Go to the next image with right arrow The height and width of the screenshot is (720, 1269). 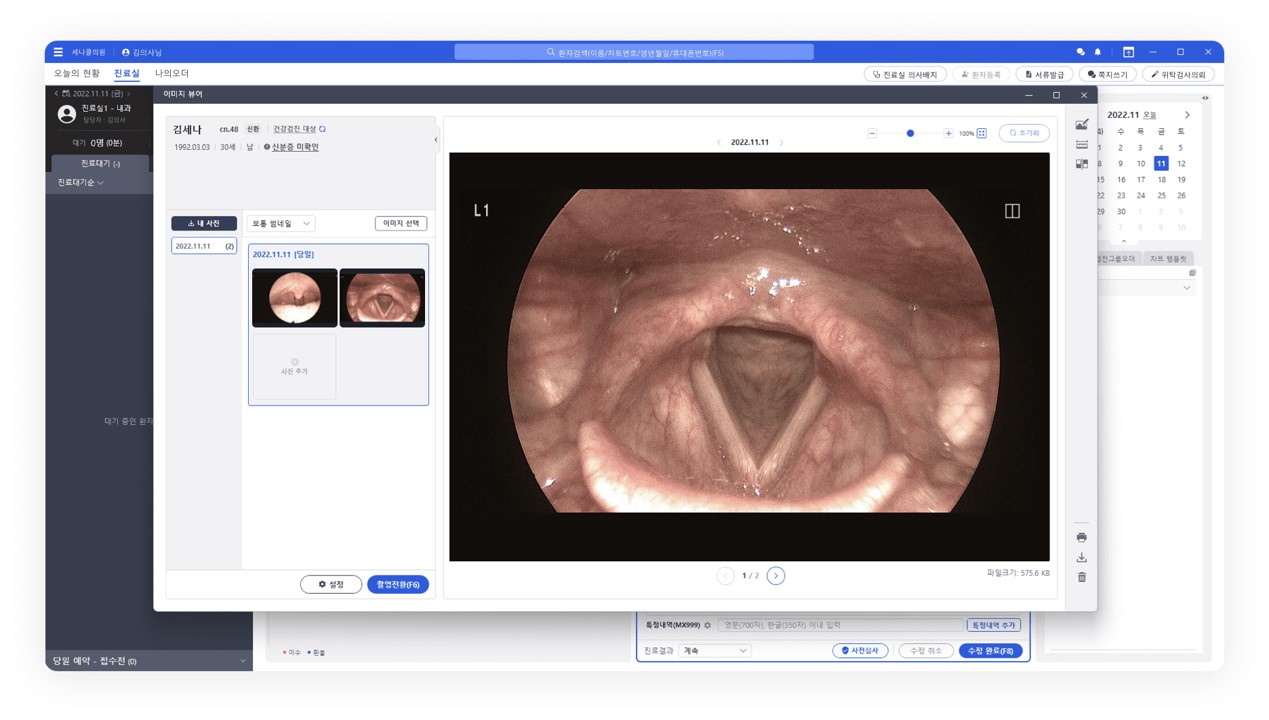point(776,576)
